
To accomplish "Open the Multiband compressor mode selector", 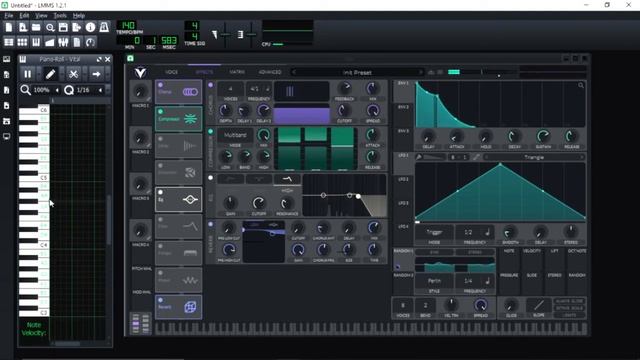I will pyautogui.click(x=235, y=135).
